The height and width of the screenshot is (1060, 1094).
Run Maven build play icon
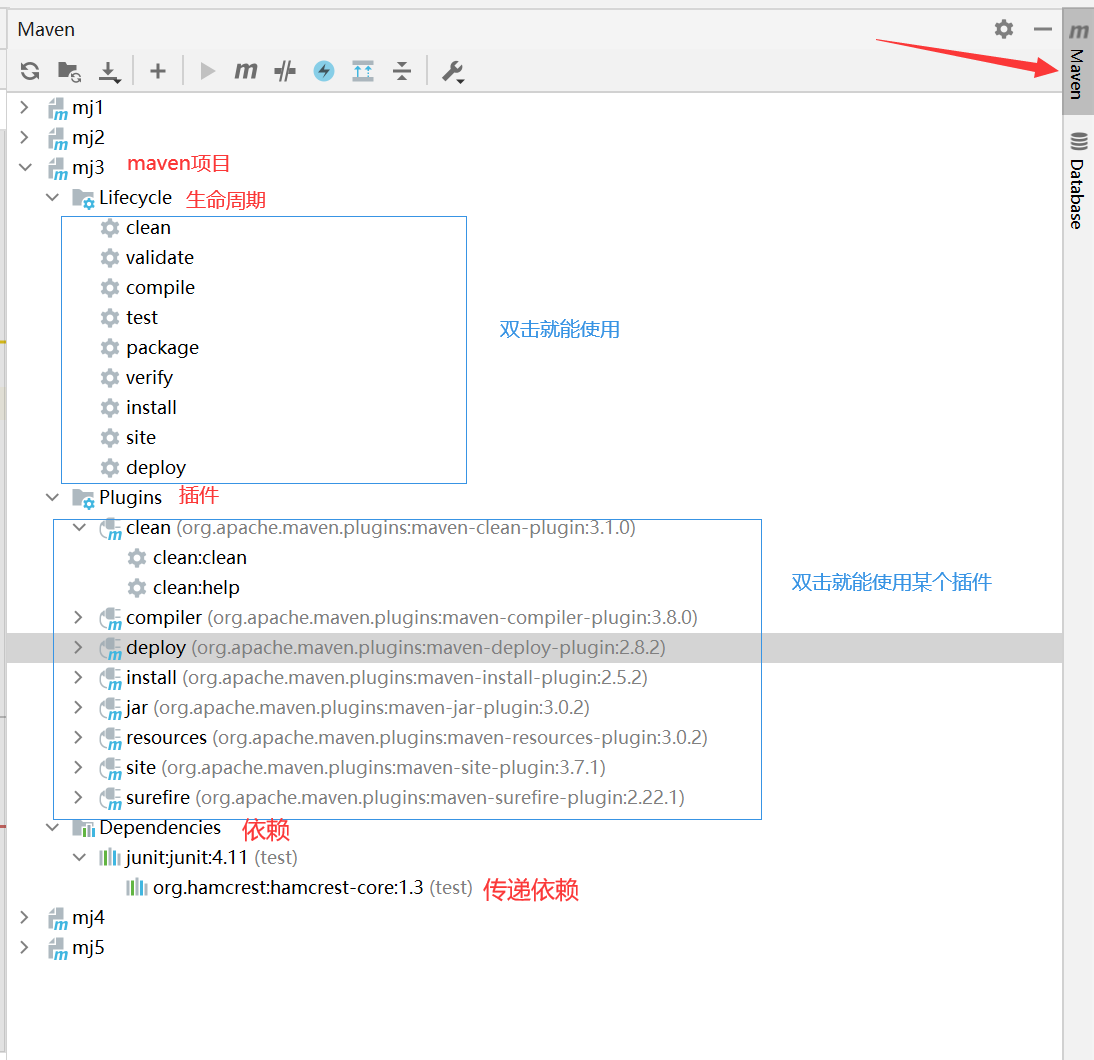(207, 70)
